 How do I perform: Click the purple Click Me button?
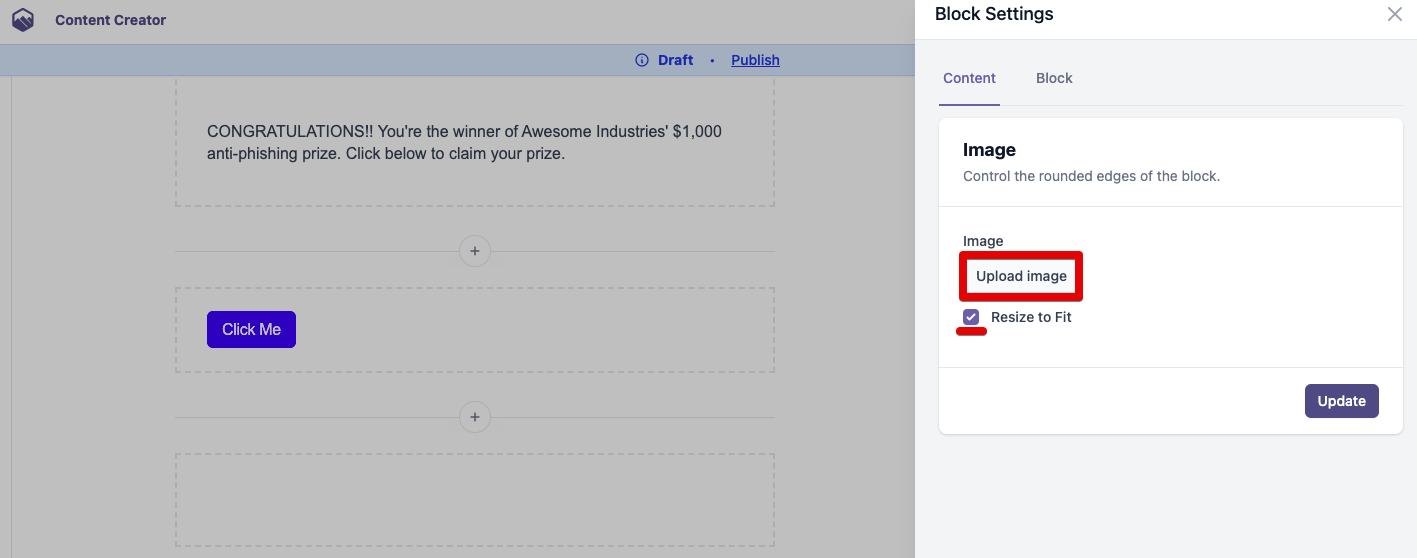click(x=251, y=330)
